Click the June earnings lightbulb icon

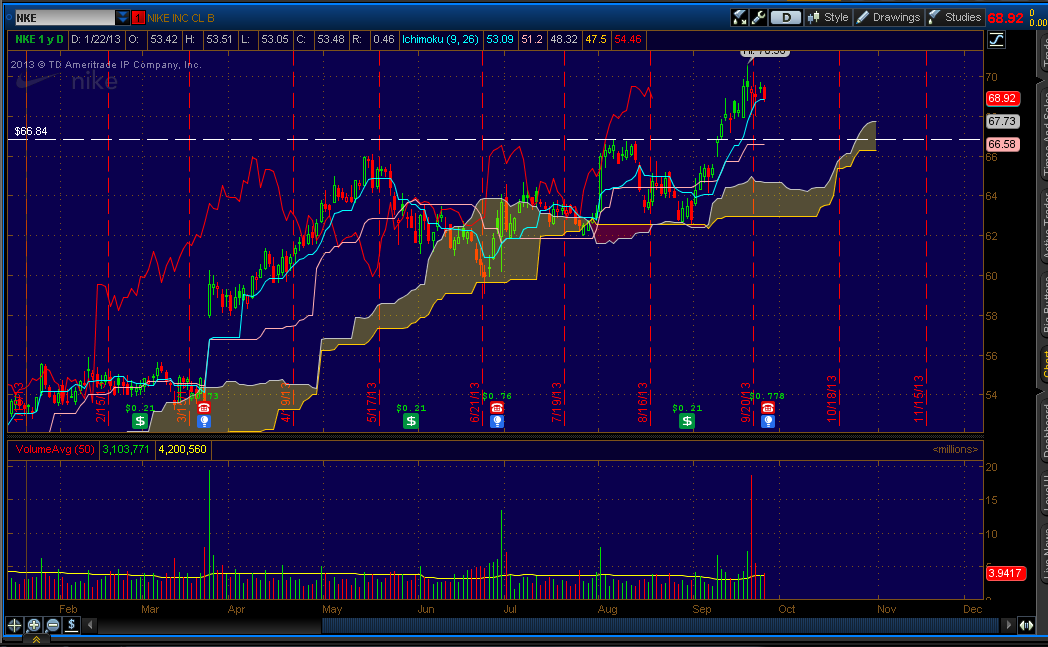coord(497,421)
